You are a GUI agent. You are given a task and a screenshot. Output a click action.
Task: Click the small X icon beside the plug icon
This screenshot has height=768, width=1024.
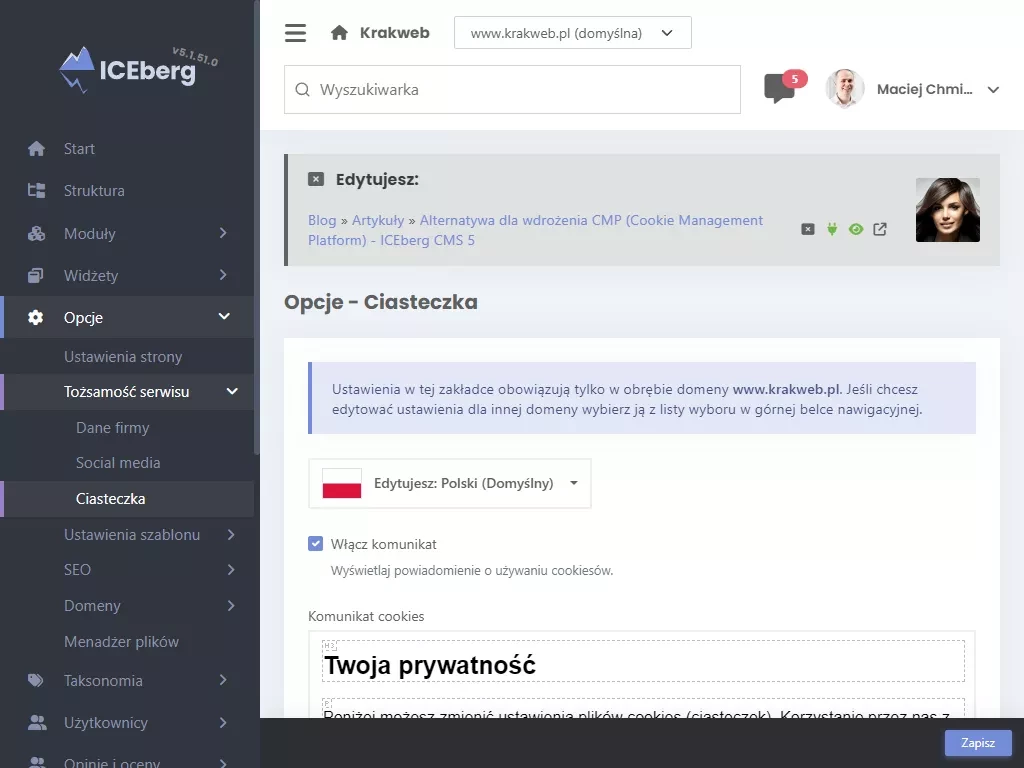[808, 229]
